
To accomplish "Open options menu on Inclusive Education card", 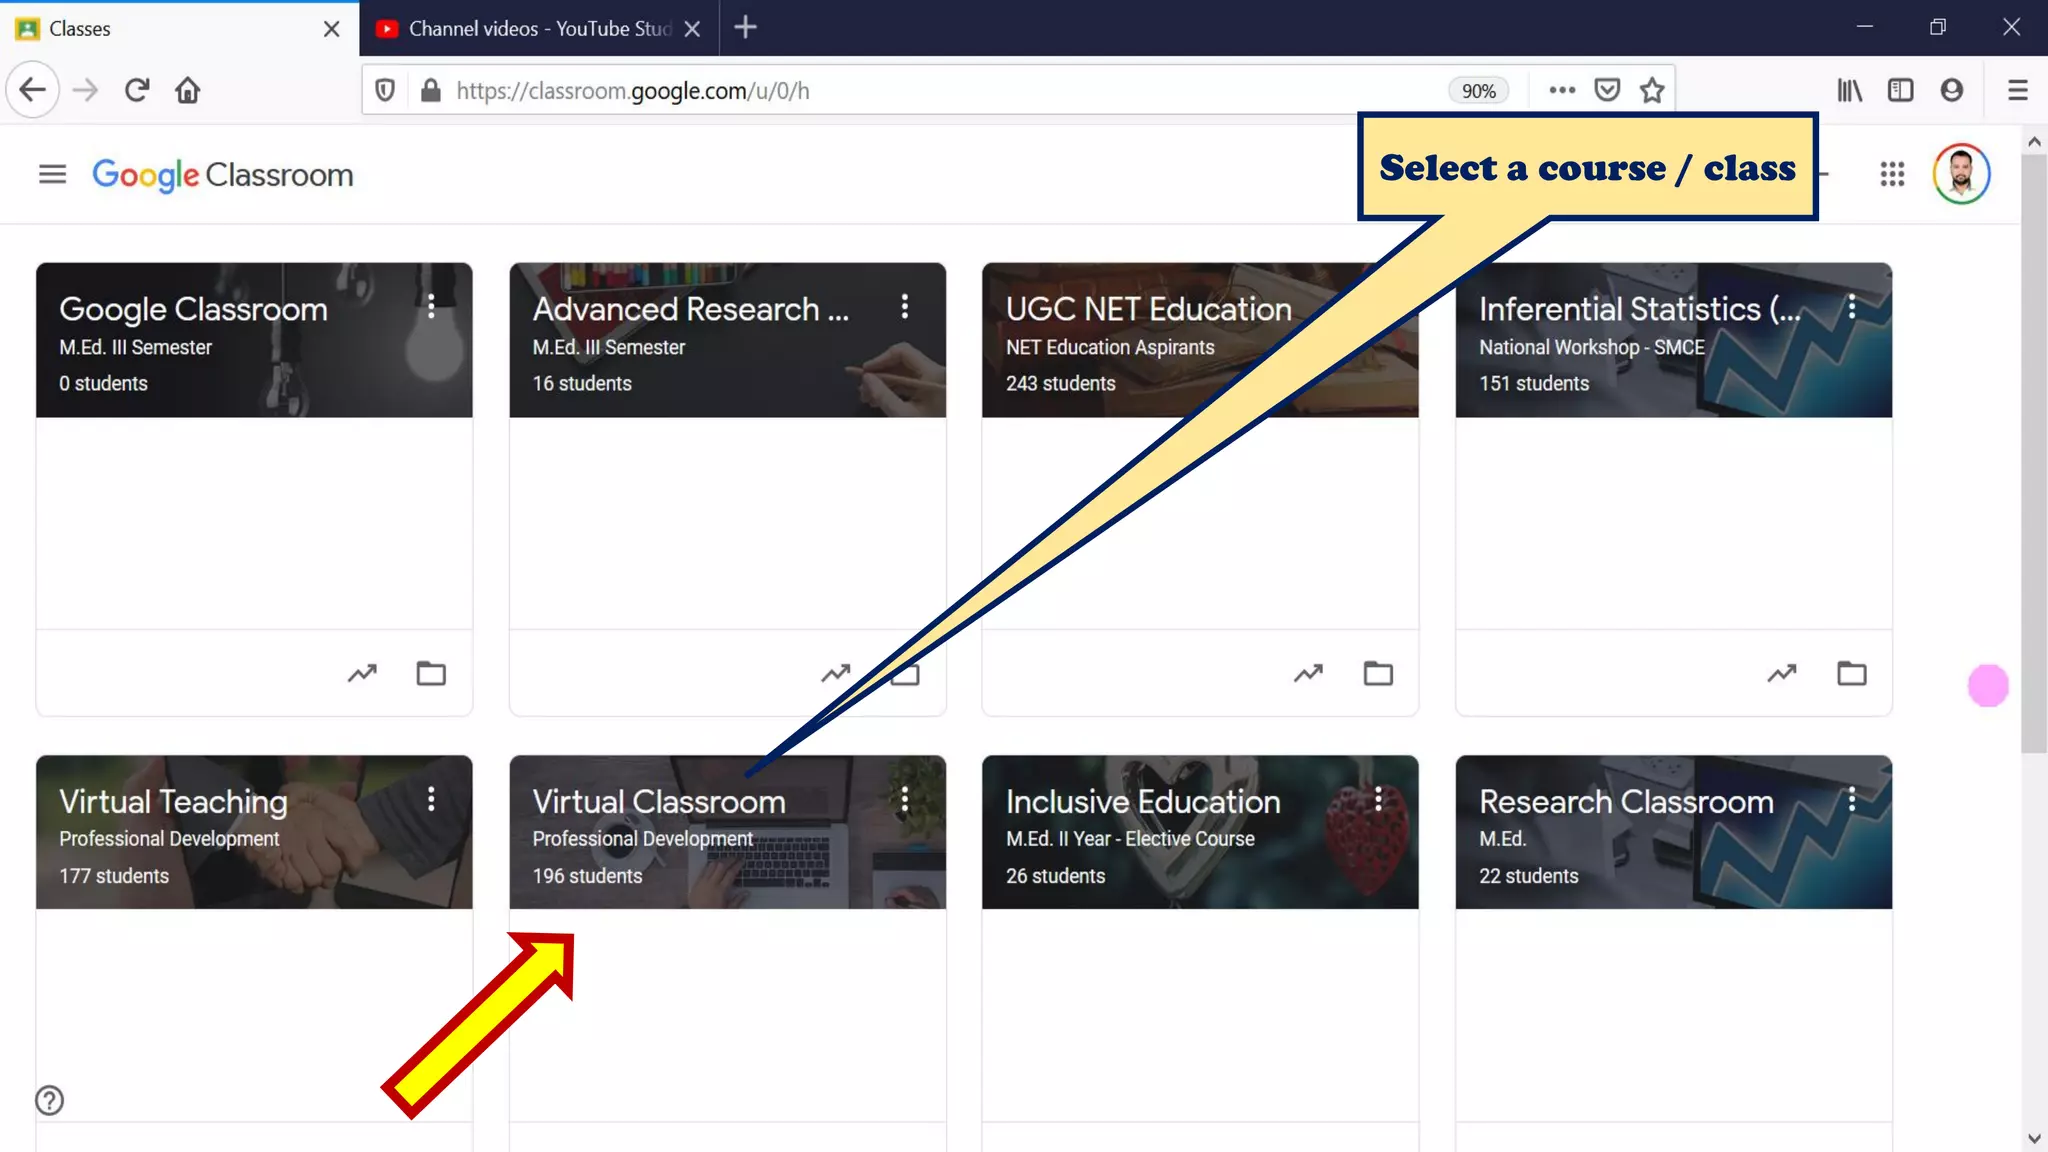I will click(x=1378, y=798).
